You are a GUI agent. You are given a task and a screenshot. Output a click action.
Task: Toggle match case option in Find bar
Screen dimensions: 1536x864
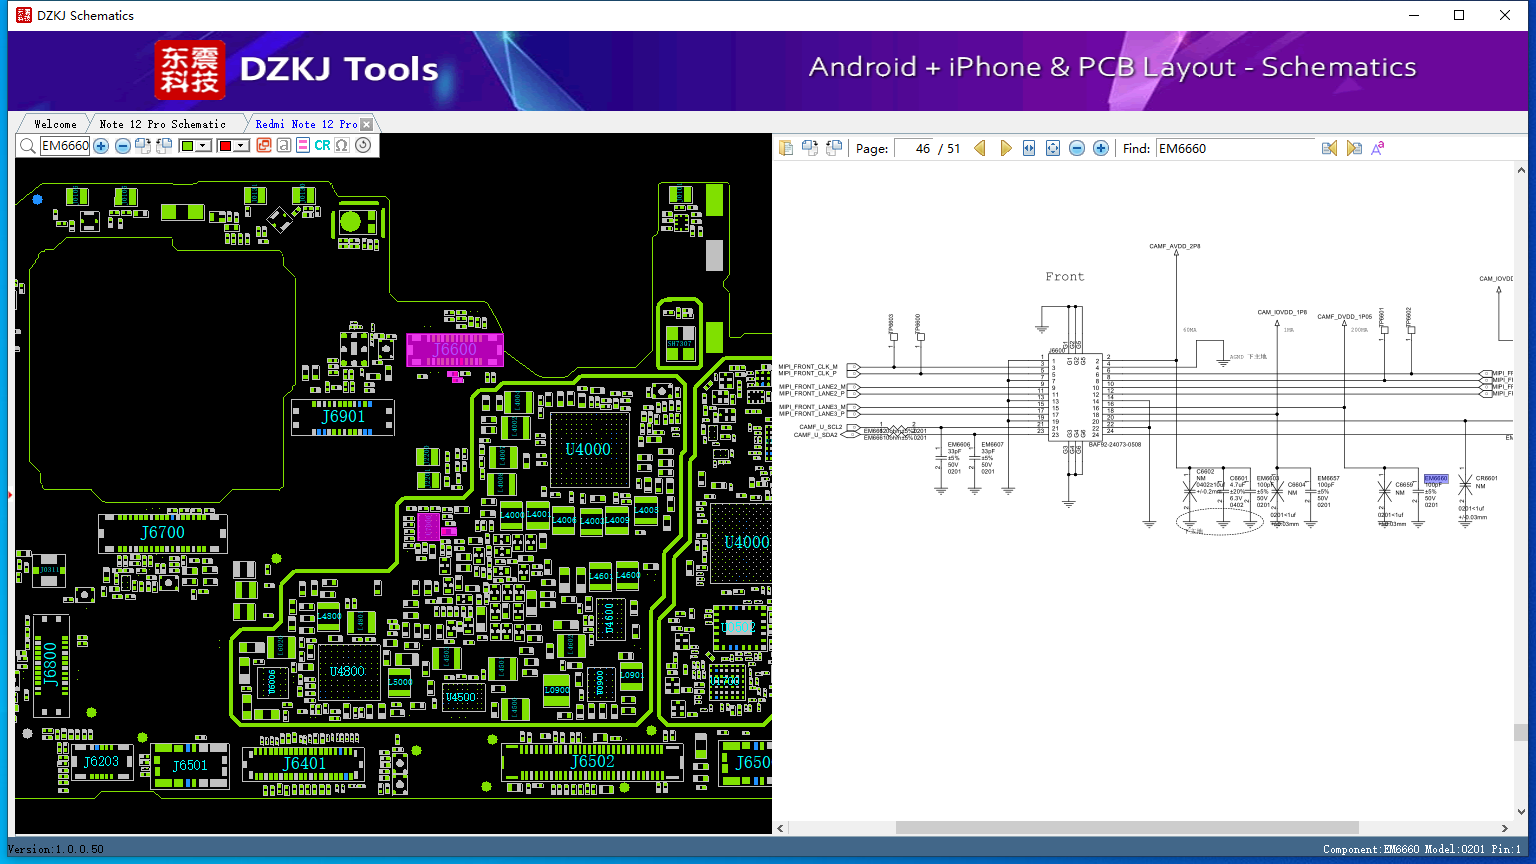1378,148
